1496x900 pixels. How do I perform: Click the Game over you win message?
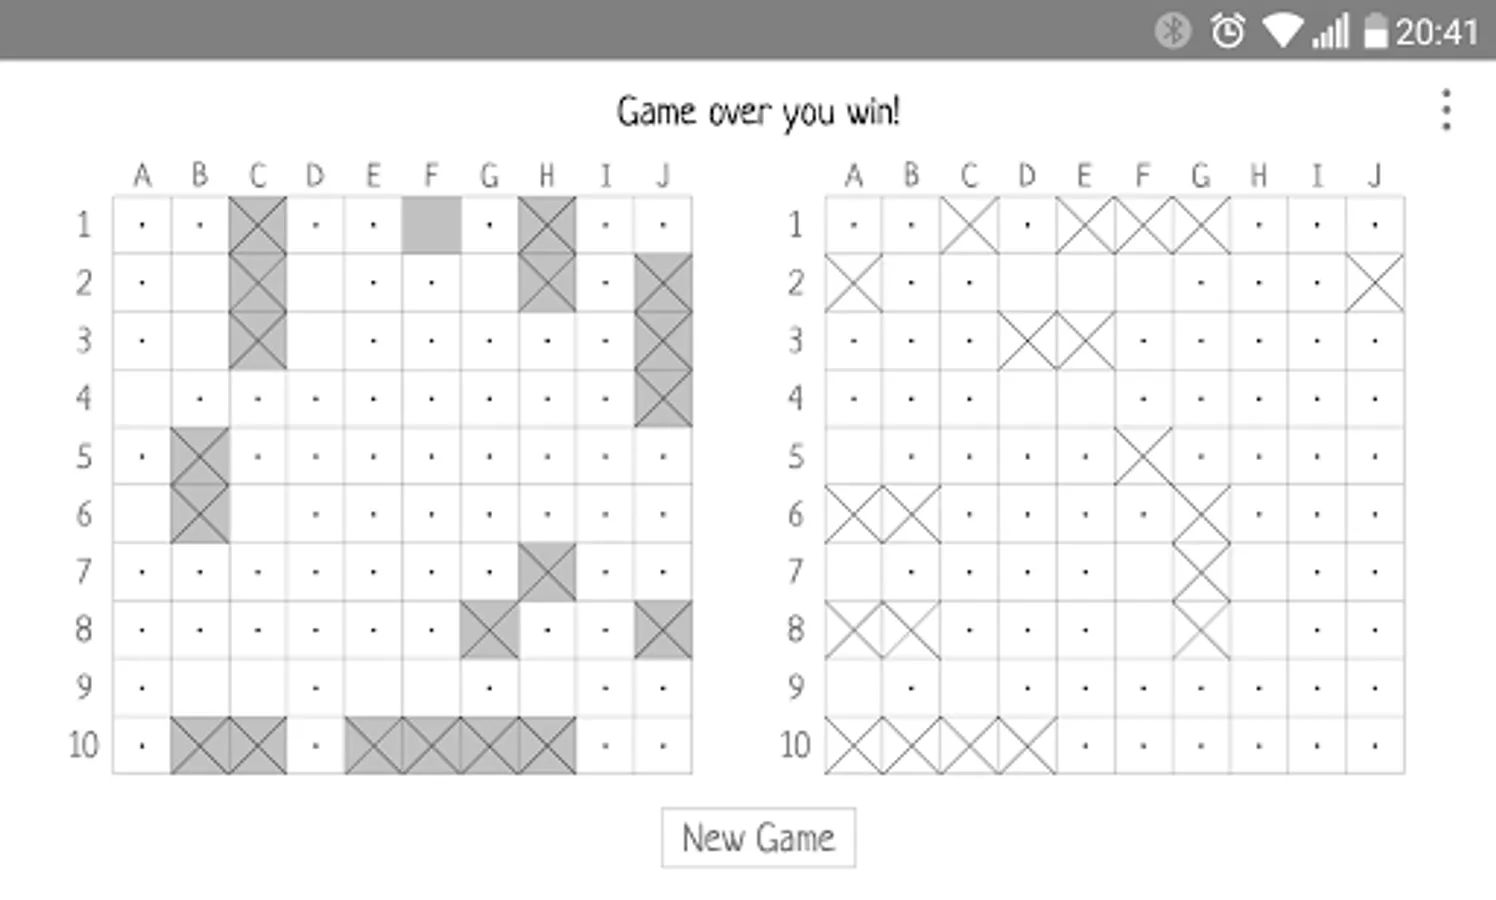[761, 111]
